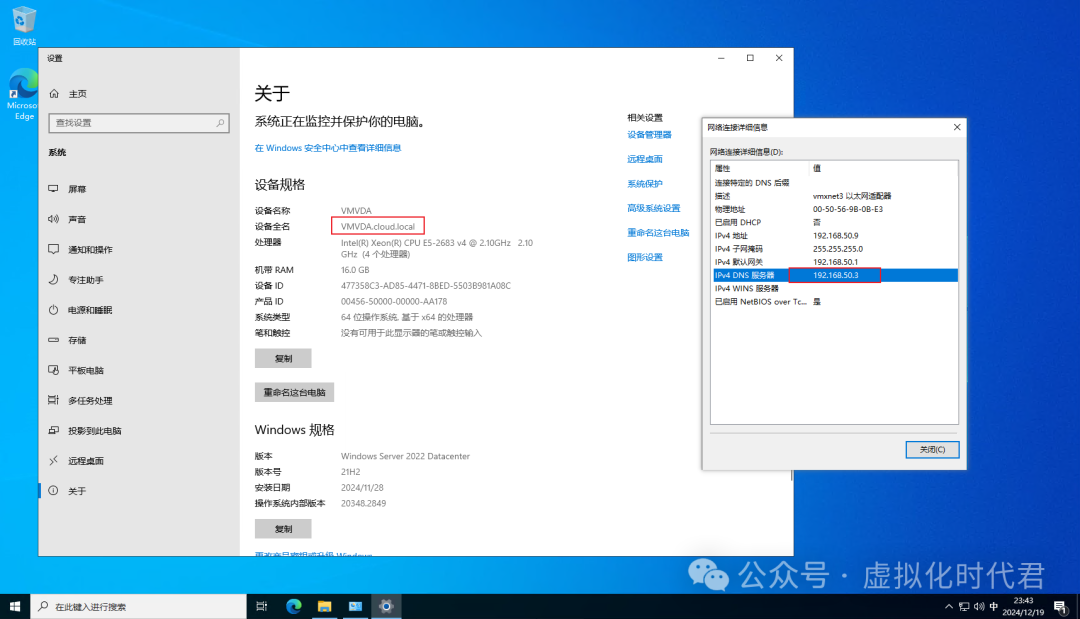Click Windows Server 2022 Datacenter text
The height and width of the screenshot is (619, 1080).
tap(405, 457)
